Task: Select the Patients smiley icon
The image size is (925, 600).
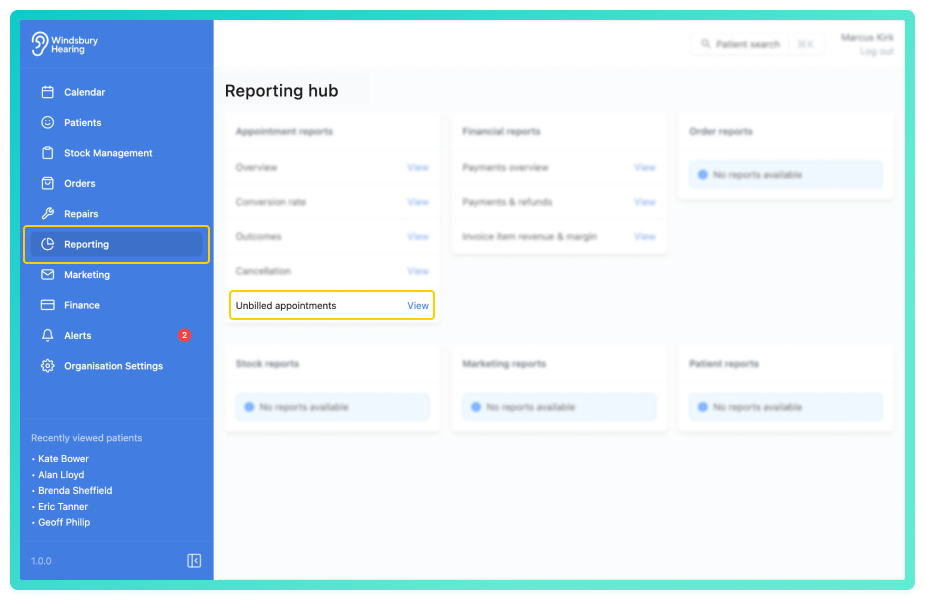Action: click(48, 122)
